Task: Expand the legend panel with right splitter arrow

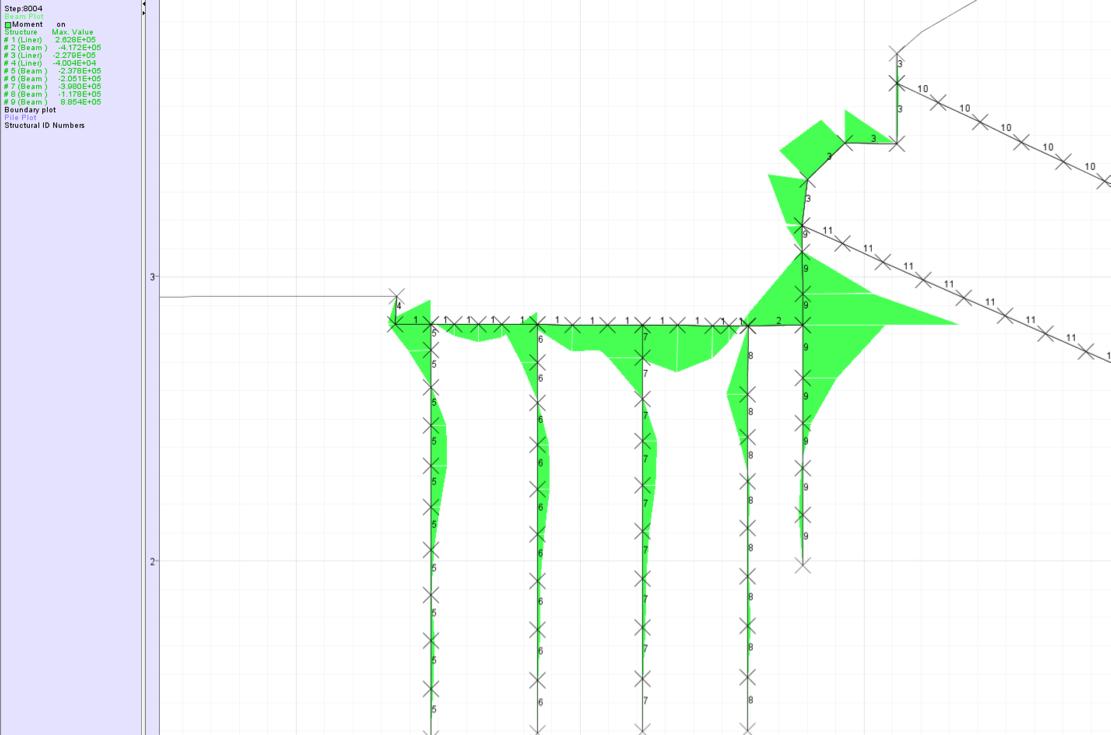Action: pyautogui.click(x=144, y=11)
